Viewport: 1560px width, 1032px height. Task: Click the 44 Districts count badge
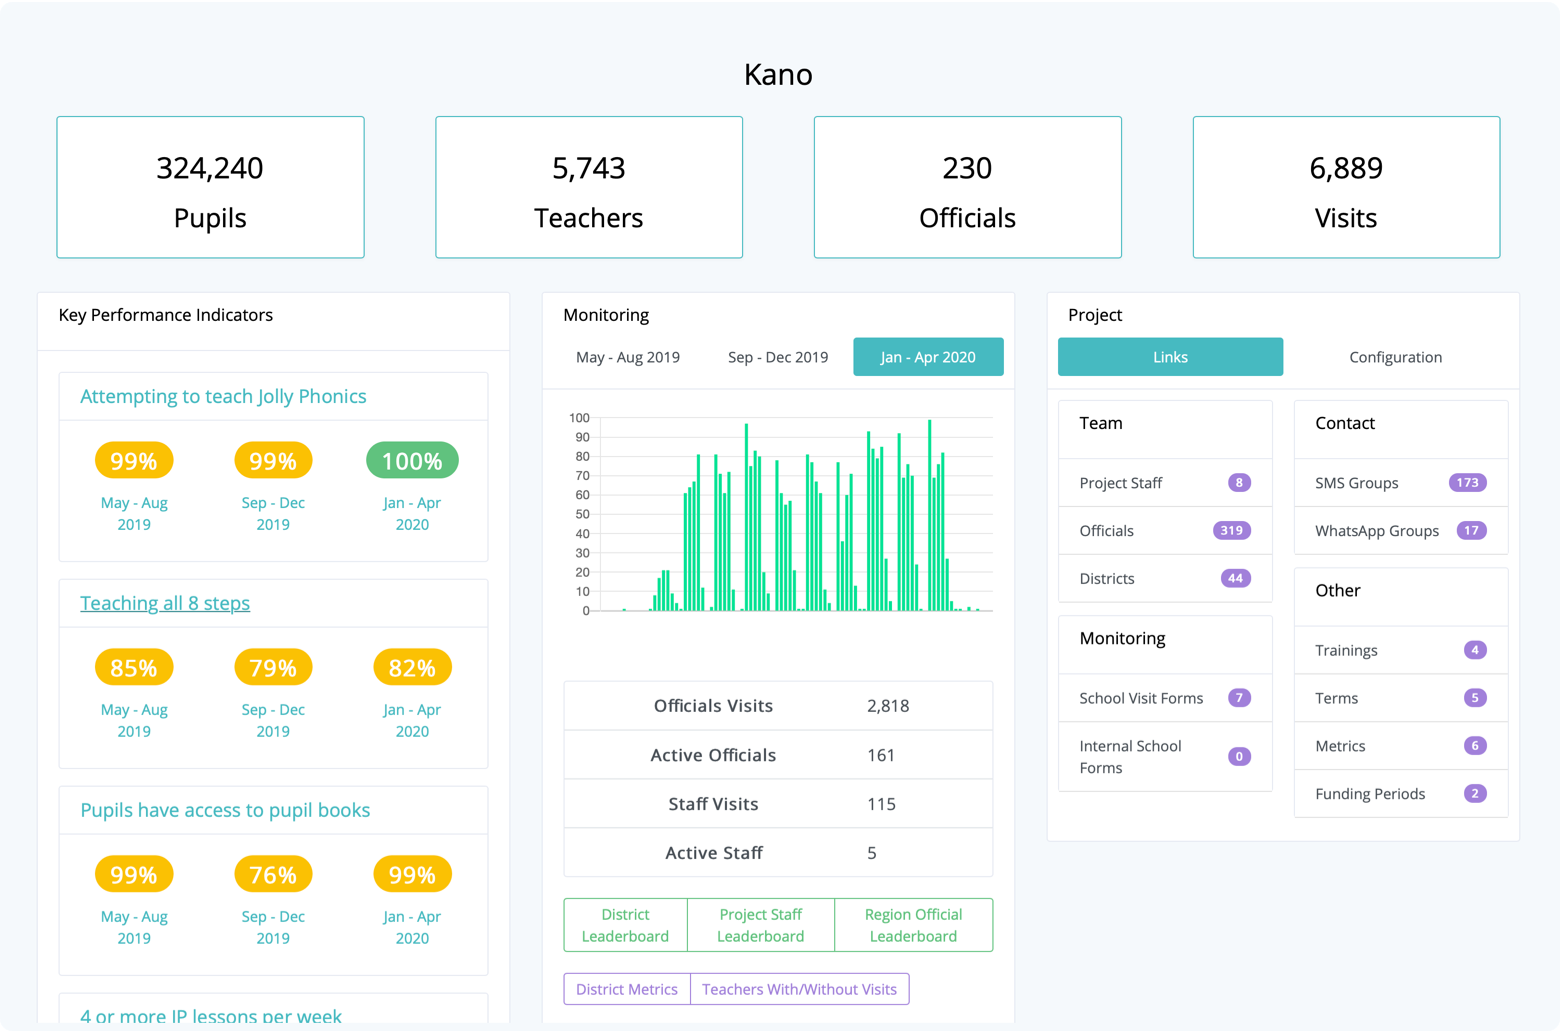coord(1235,579)
